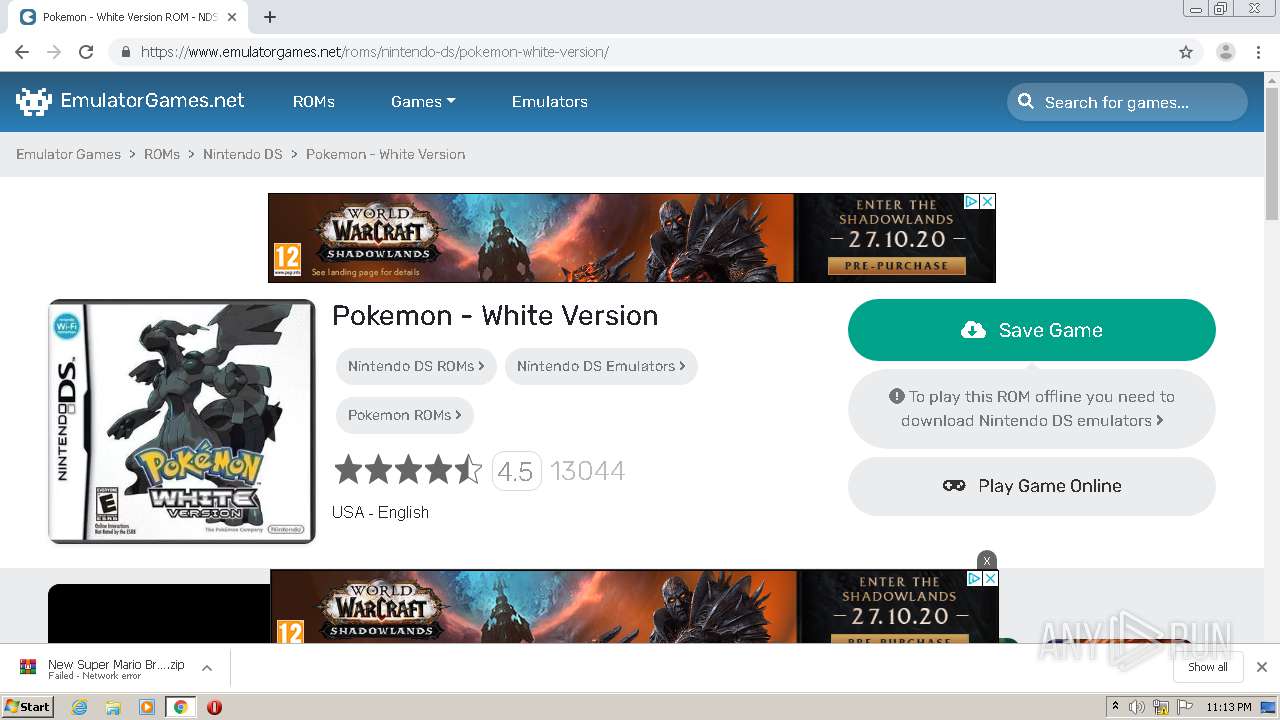1280x720 pixels.
Task: Open the top World of Warcraft banner
Action: click(x=632, y=238)
